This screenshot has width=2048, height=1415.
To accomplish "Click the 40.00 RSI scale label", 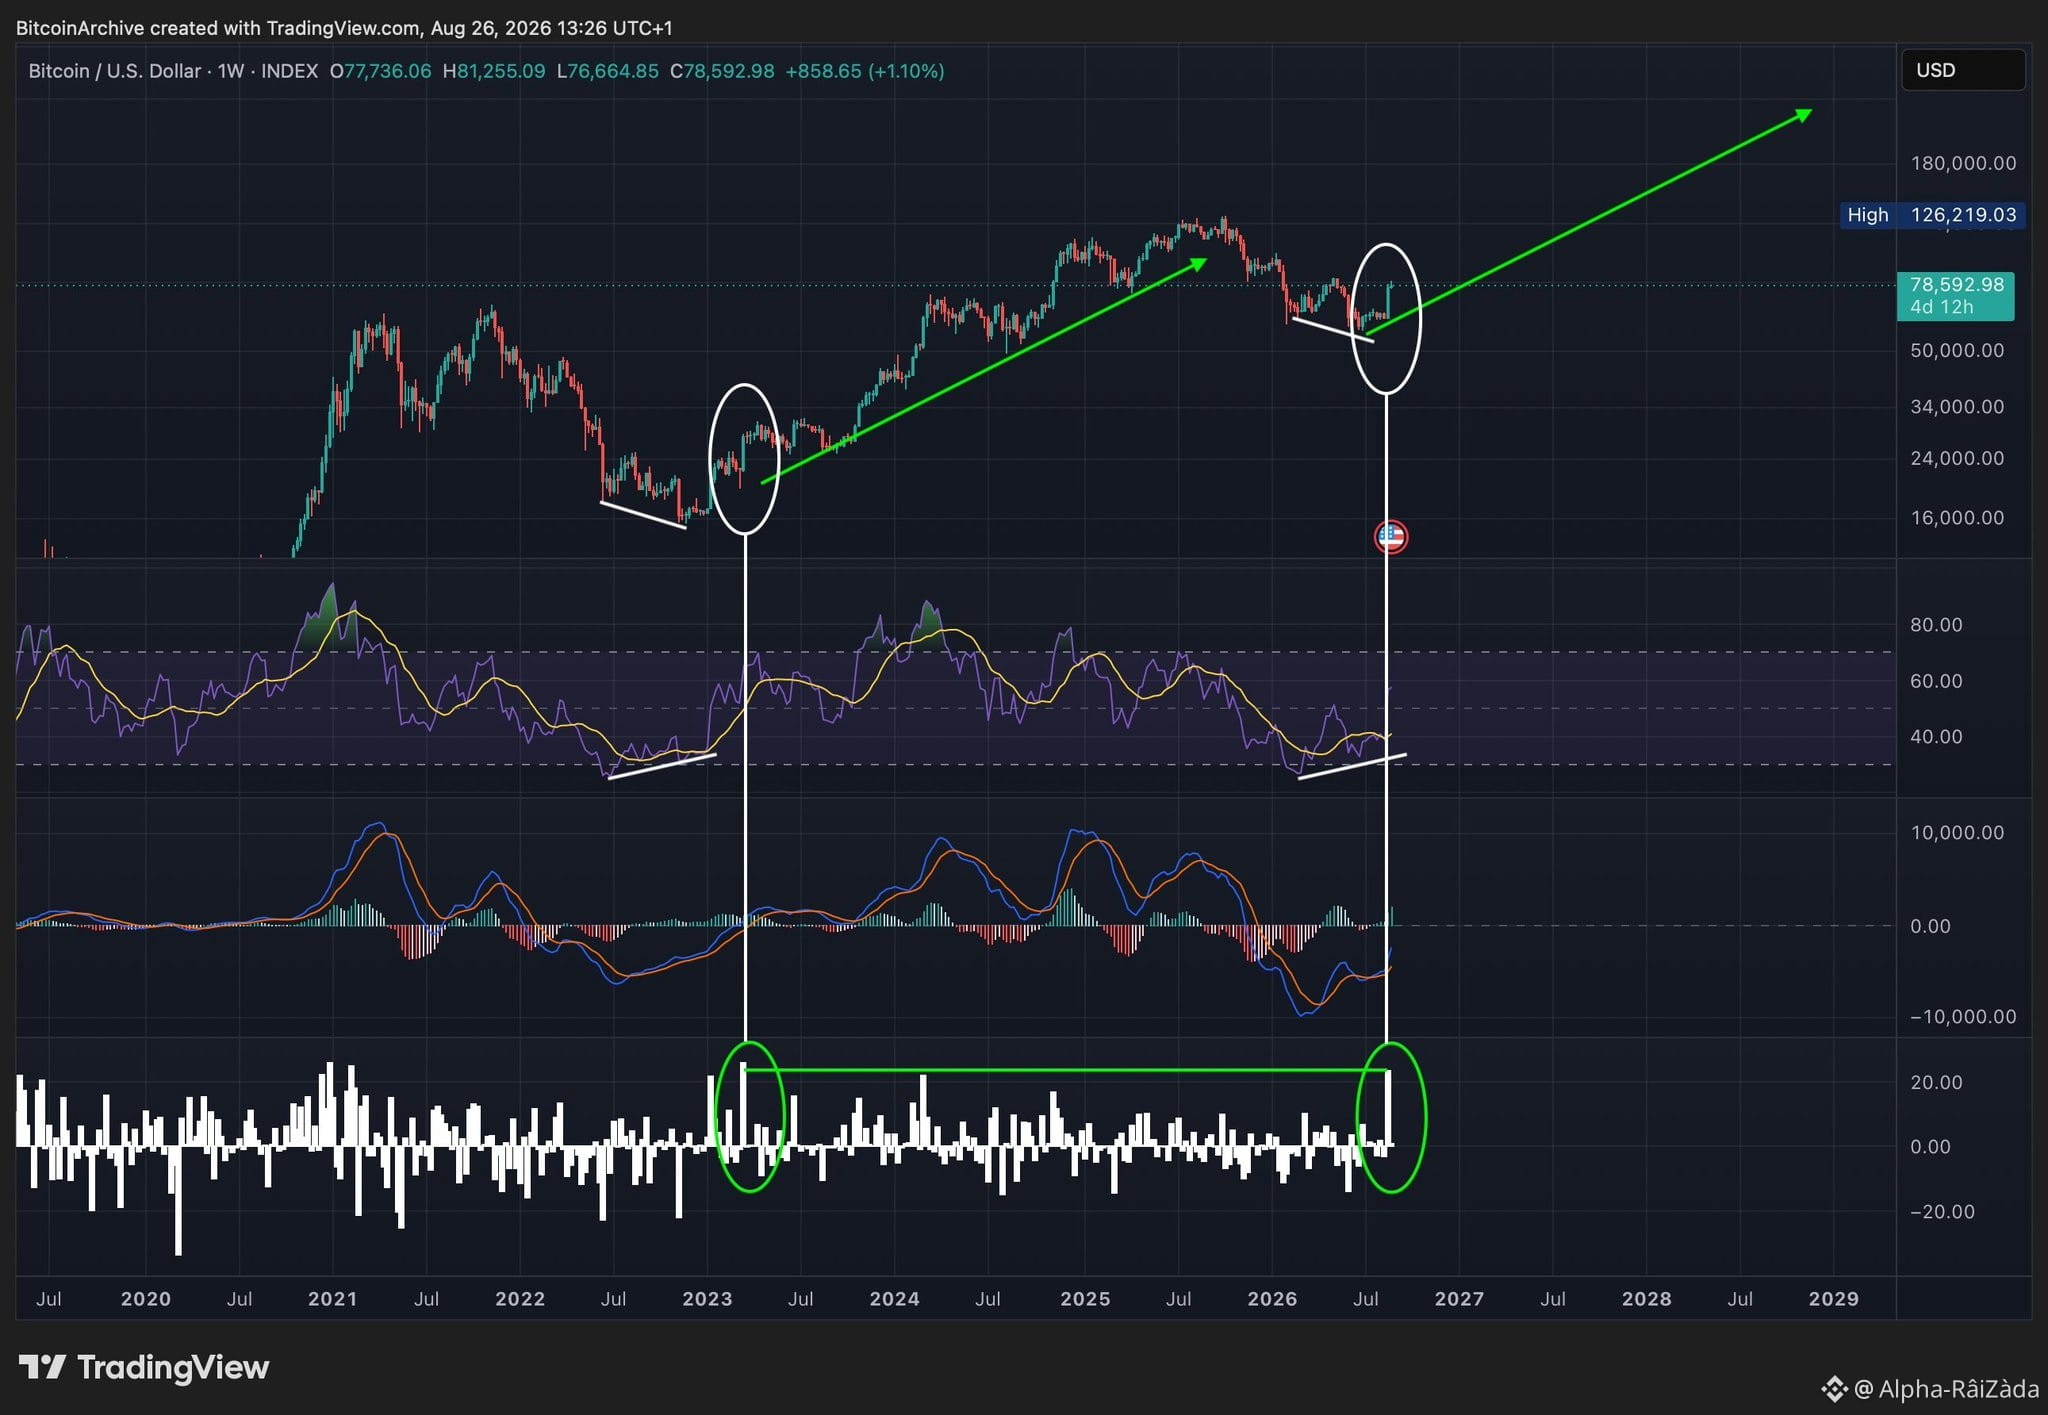I will [1936, 737].
